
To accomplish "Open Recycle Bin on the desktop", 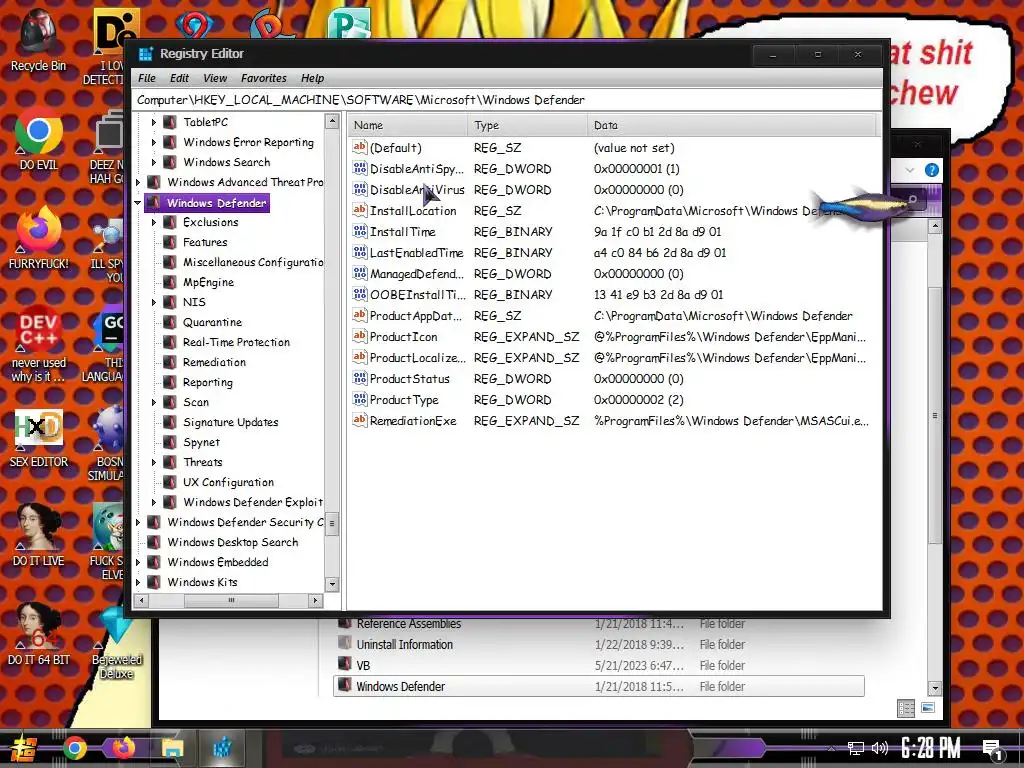I will pyautogui.click(x=39, y=40).
